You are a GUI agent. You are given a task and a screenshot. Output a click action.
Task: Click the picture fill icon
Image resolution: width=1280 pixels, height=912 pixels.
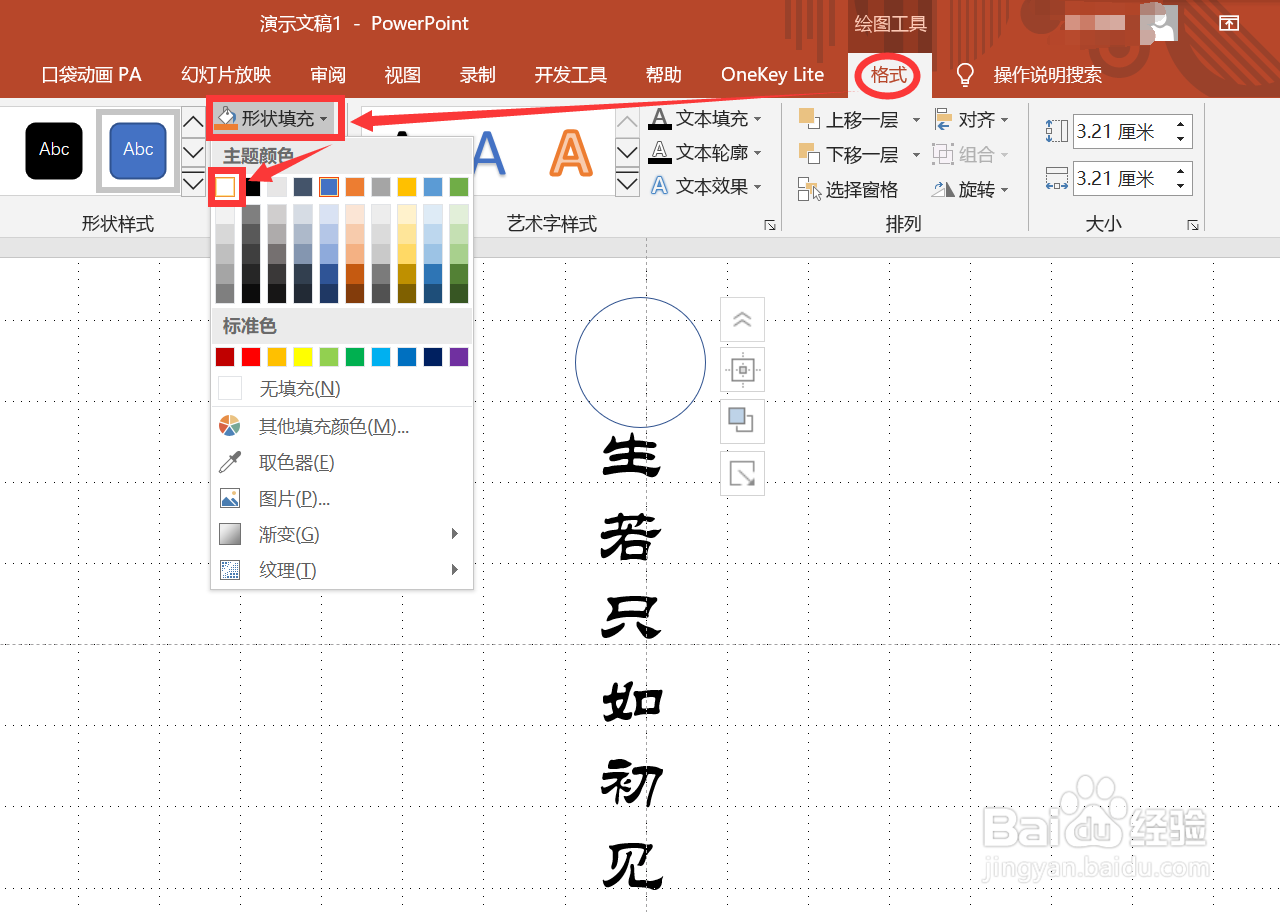(x=230, y=499)
